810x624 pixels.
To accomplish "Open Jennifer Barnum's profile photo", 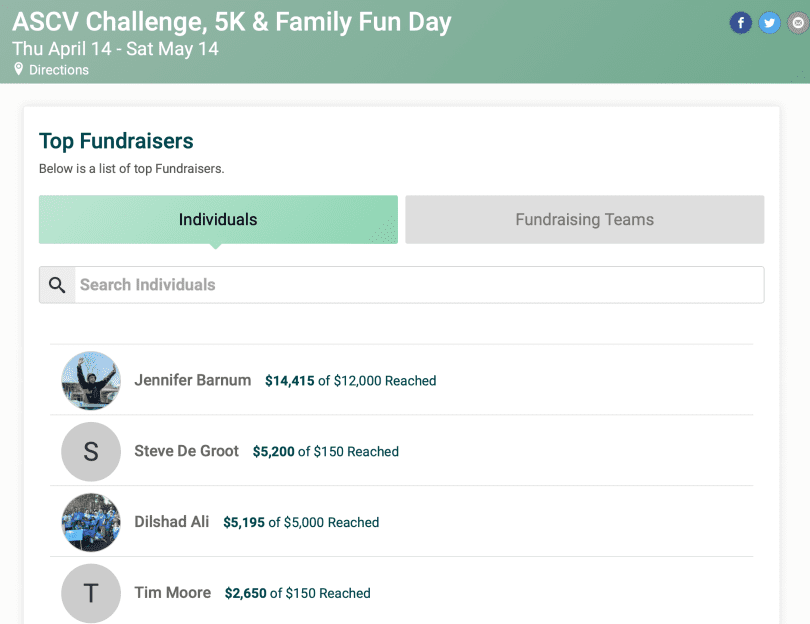I will pyautogui.click(x=91, y=381).
